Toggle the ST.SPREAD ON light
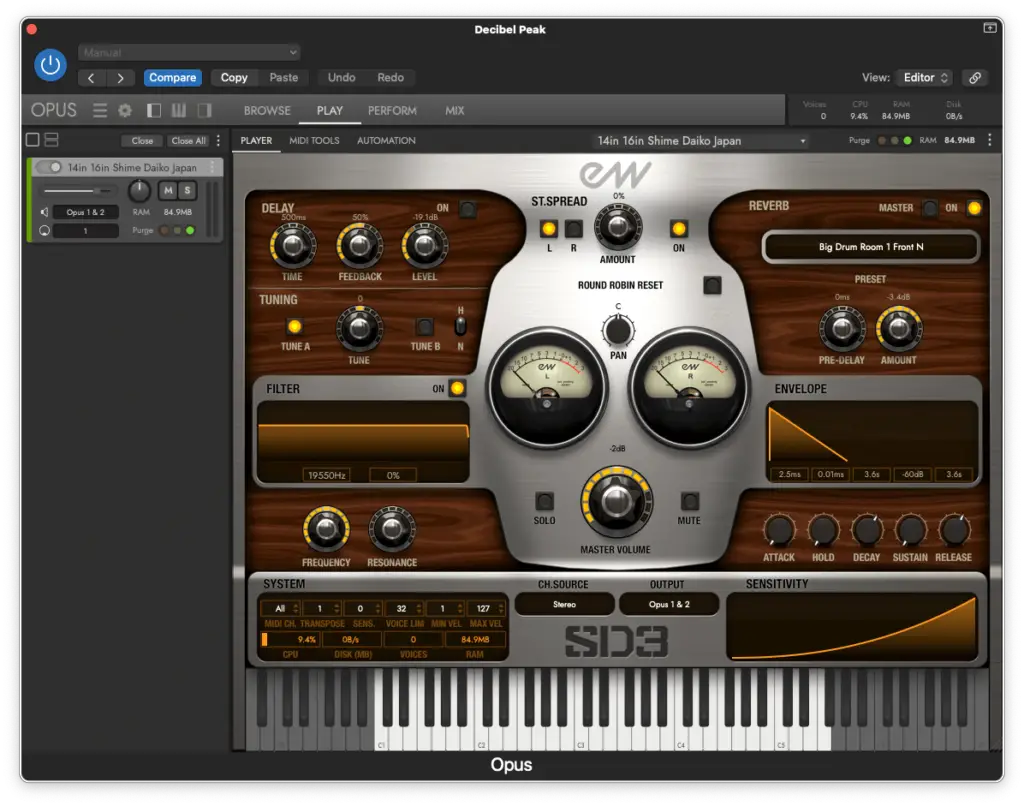Image resolution: width=1024 pixels, height=806 pixels. (x=679, y=229)
